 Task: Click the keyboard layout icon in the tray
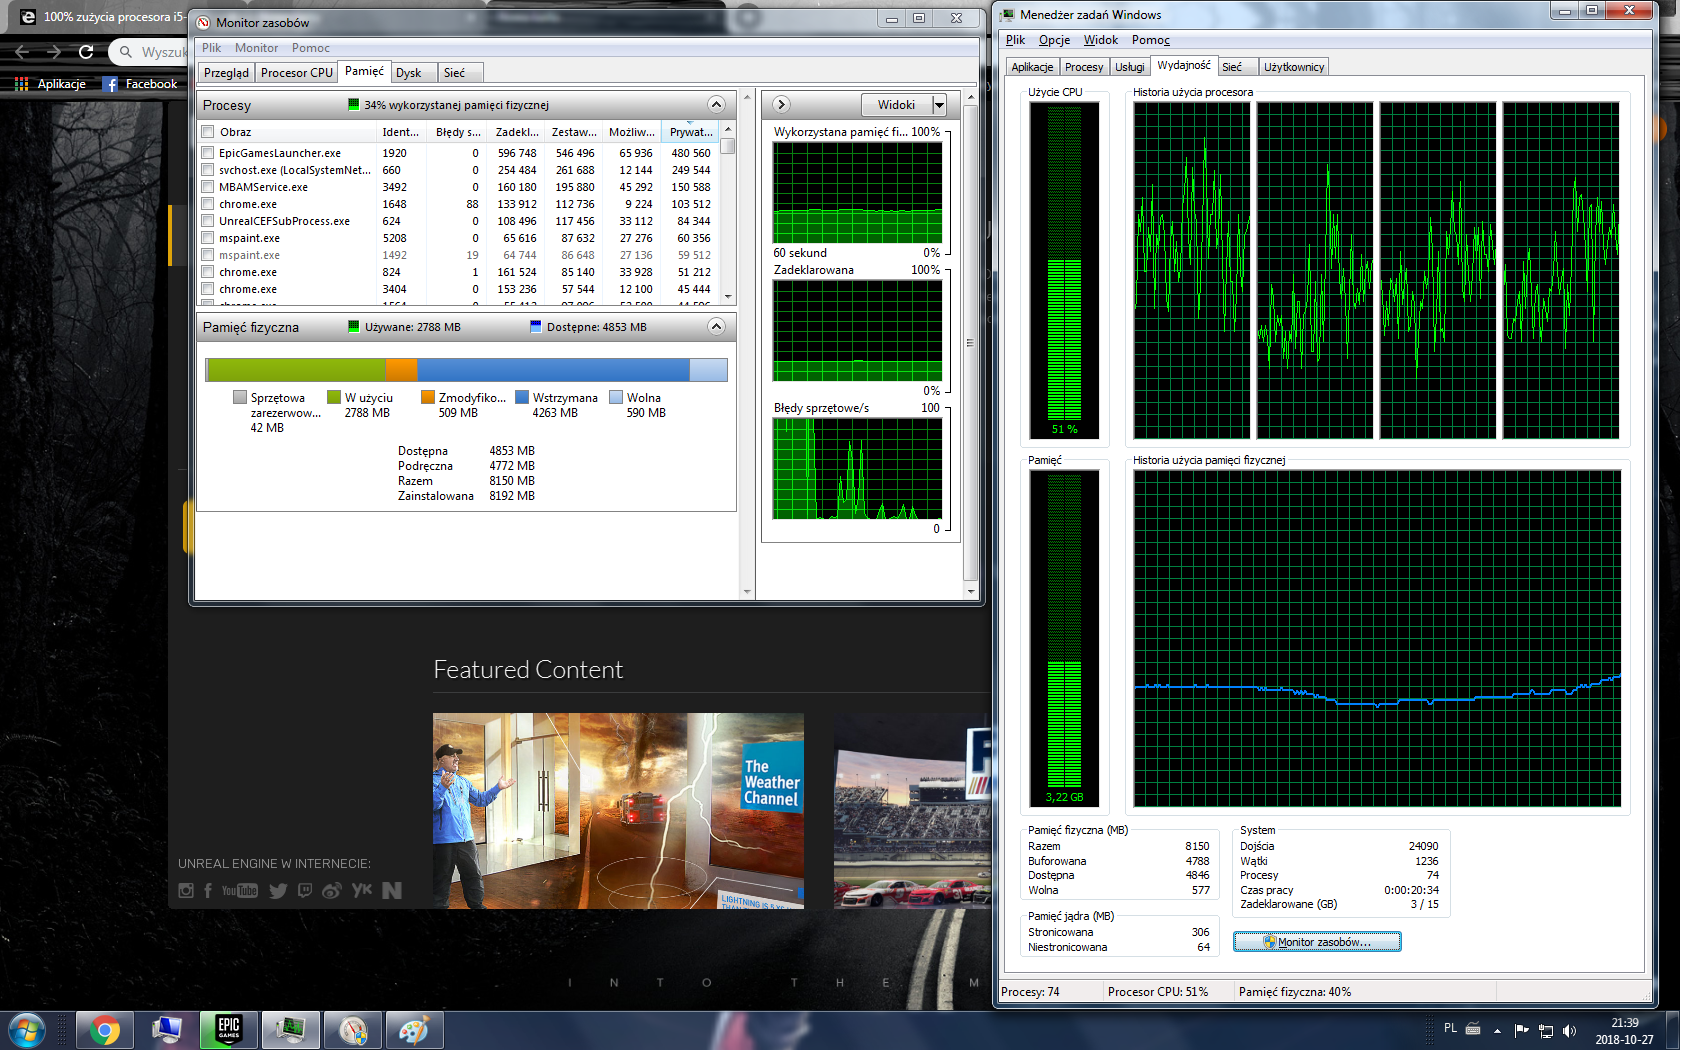click(x=1473, y=1030)
